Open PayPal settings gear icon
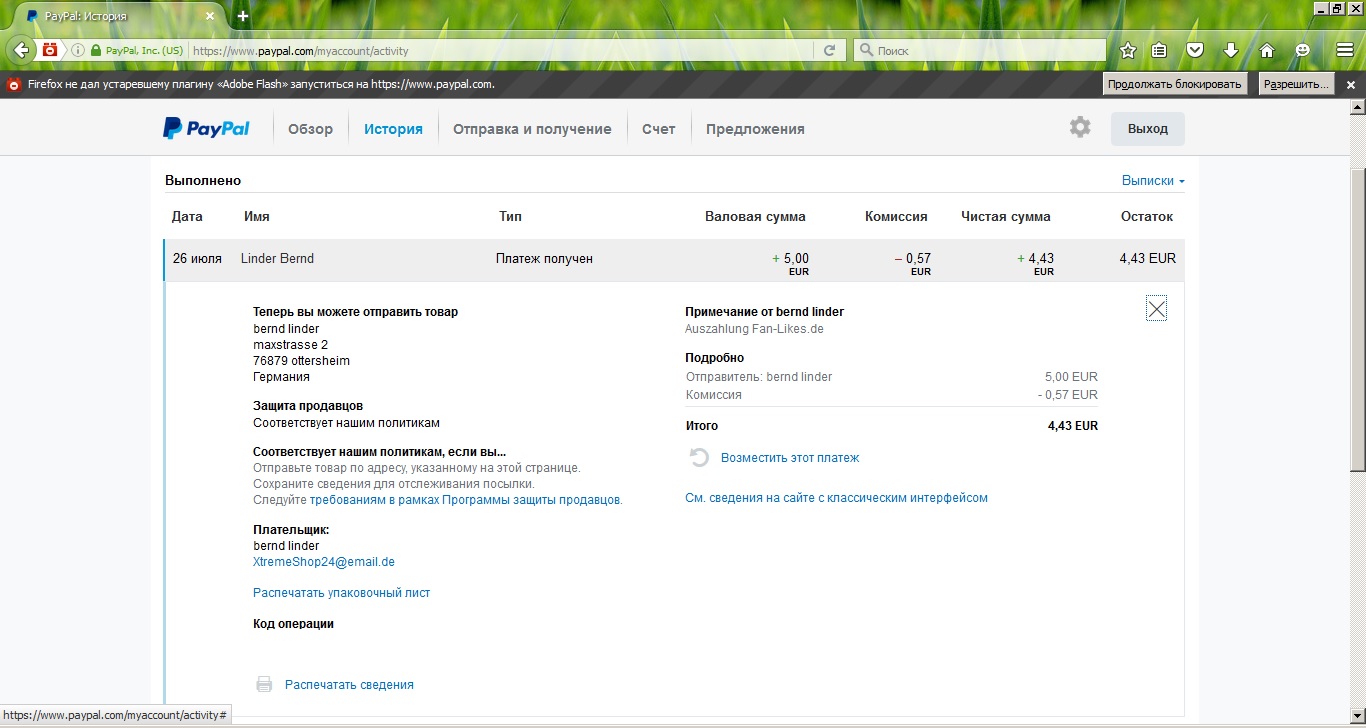Viewport: 1366px width, 728px height. coord(1080,128)
